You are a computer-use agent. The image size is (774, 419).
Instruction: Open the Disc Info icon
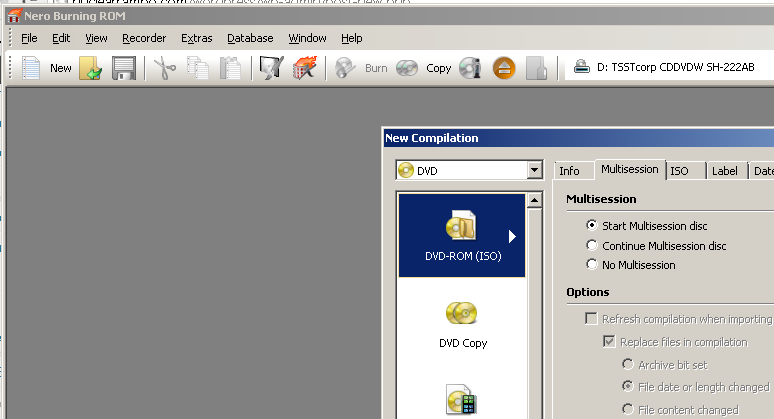(x=470, y=68)
